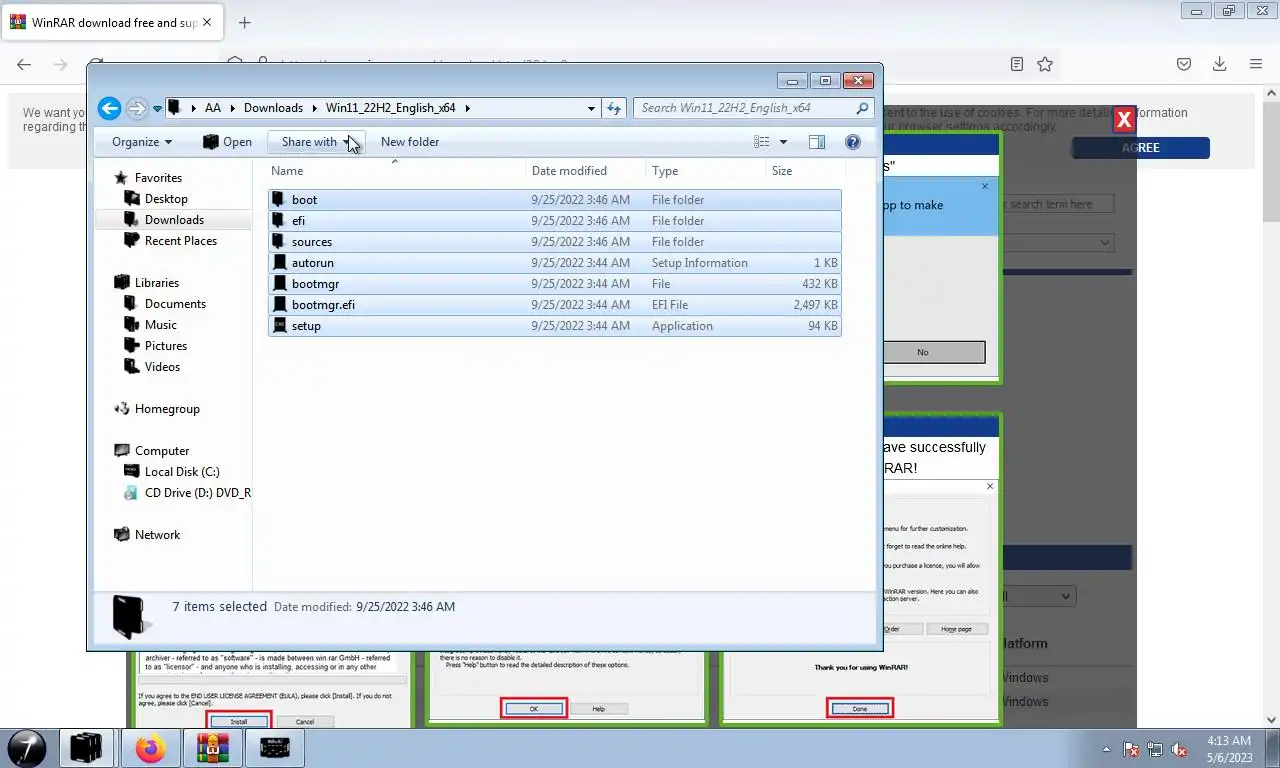This screenshot has height=768, width=1280.
Task: Select the setup application file
Action: (x=555, y=326)
